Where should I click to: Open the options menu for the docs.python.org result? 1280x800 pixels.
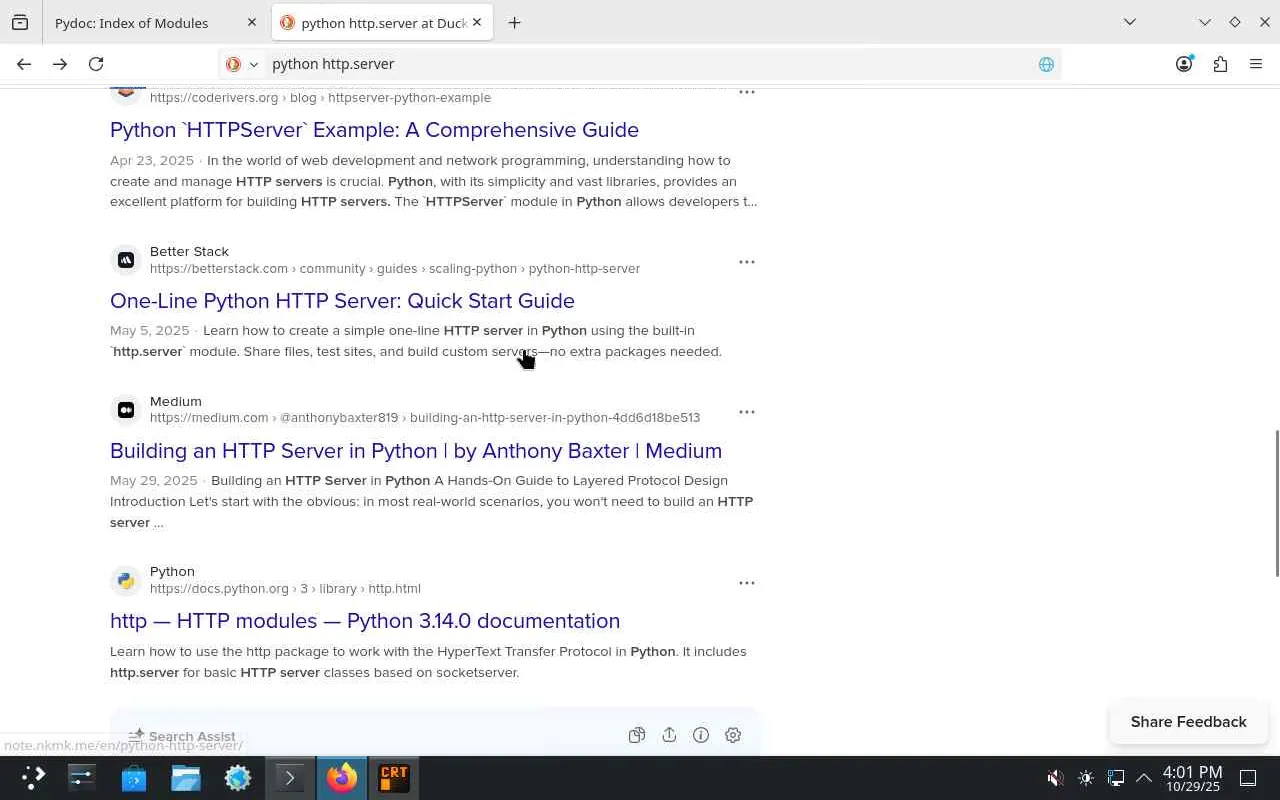point(747,583)
